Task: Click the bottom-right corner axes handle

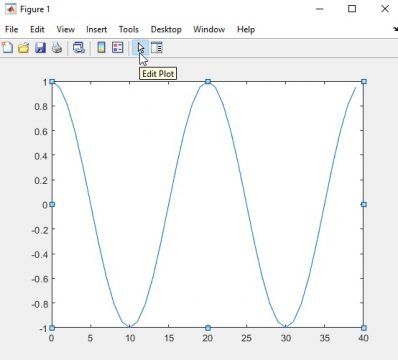Action: tap(364, 328)
